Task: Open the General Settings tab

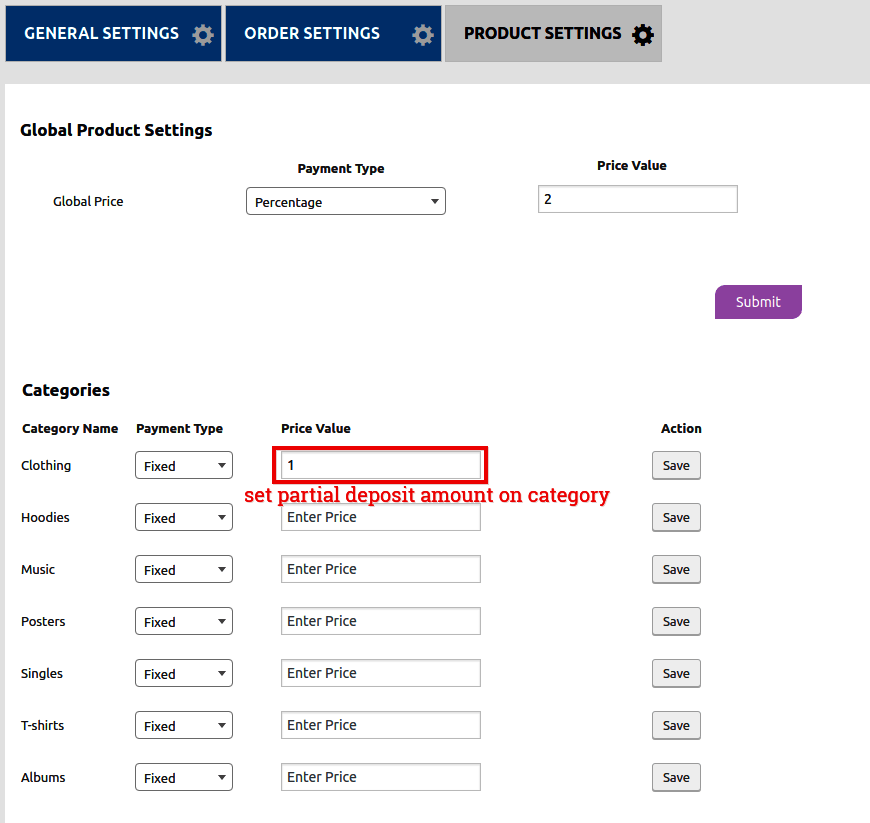Action: coord(101,33)
